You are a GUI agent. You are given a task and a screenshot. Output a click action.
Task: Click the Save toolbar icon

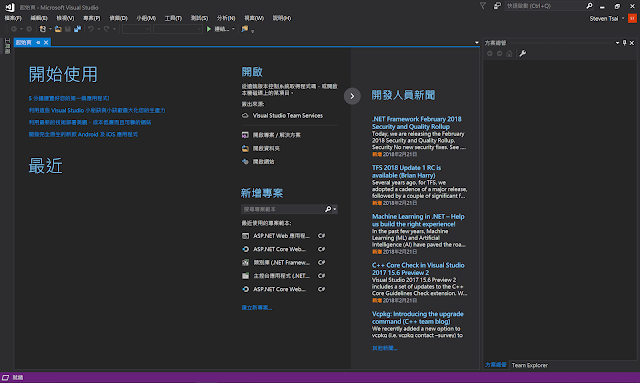click(x=68, y=29)
